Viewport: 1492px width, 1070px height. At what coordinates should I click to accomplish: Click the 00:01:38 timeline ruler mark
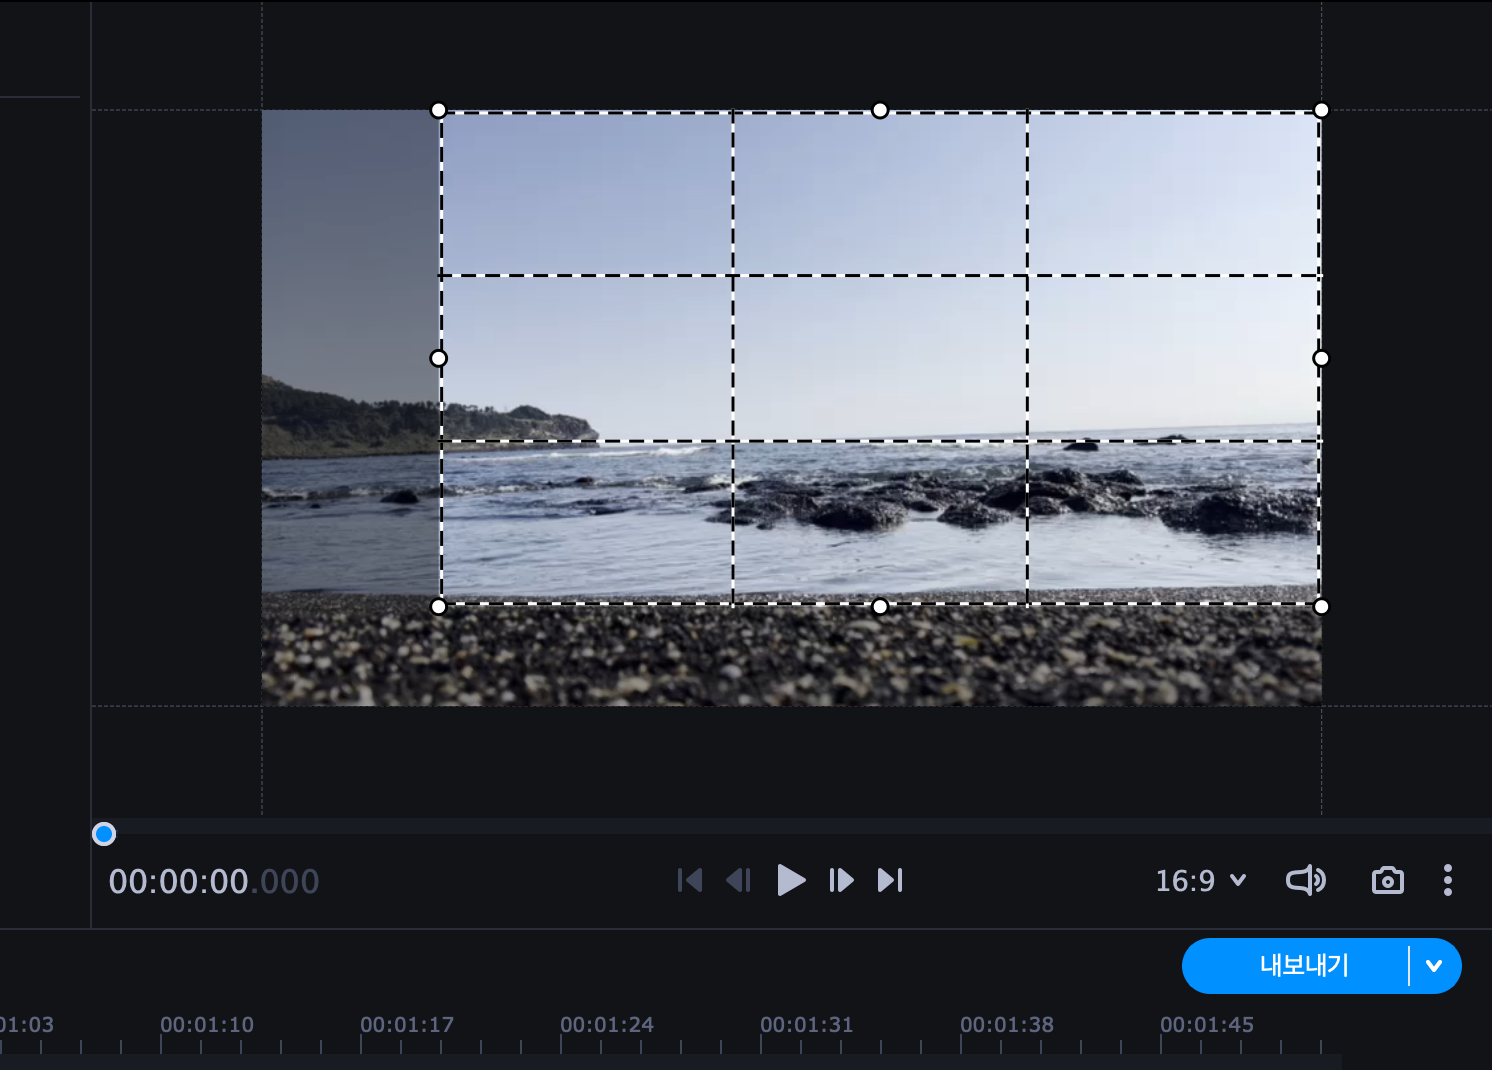(1007, 1025)
